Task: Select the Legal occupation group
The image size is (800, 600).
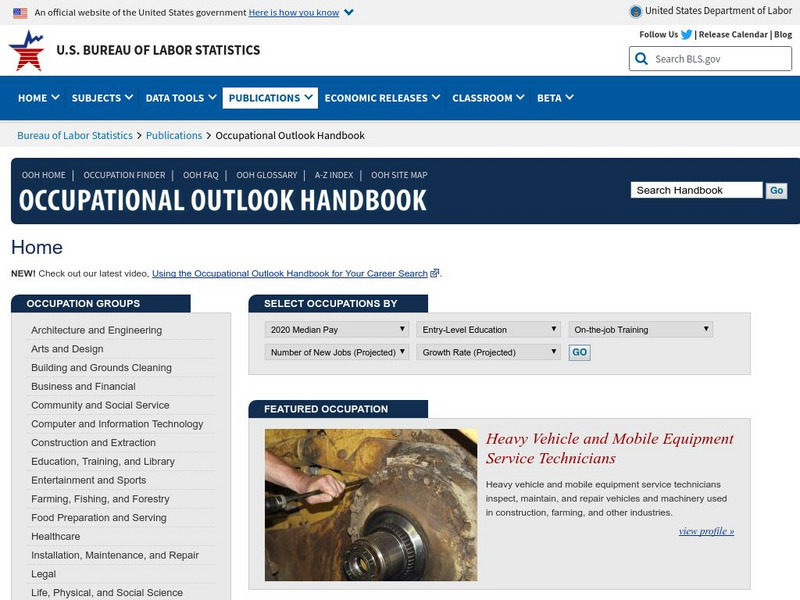Action: pos(43,574)
